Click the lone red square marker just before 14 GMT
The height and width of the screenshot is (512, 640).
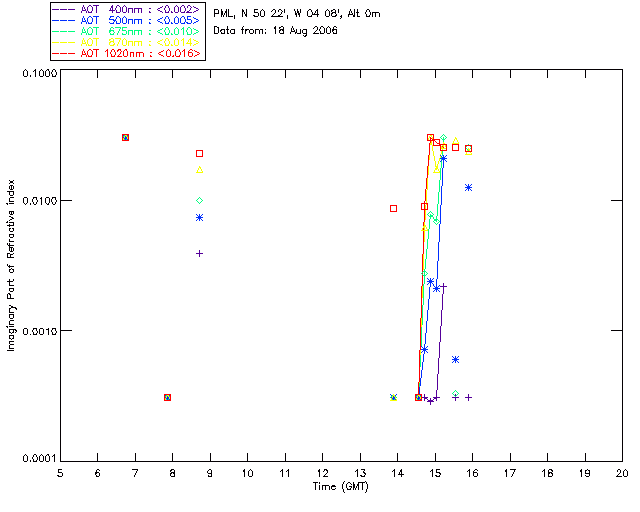[x=393, y=209]
